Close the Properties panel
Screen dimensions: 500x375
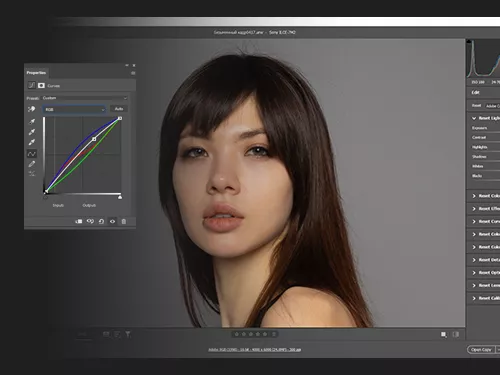(x=134, y=65)
